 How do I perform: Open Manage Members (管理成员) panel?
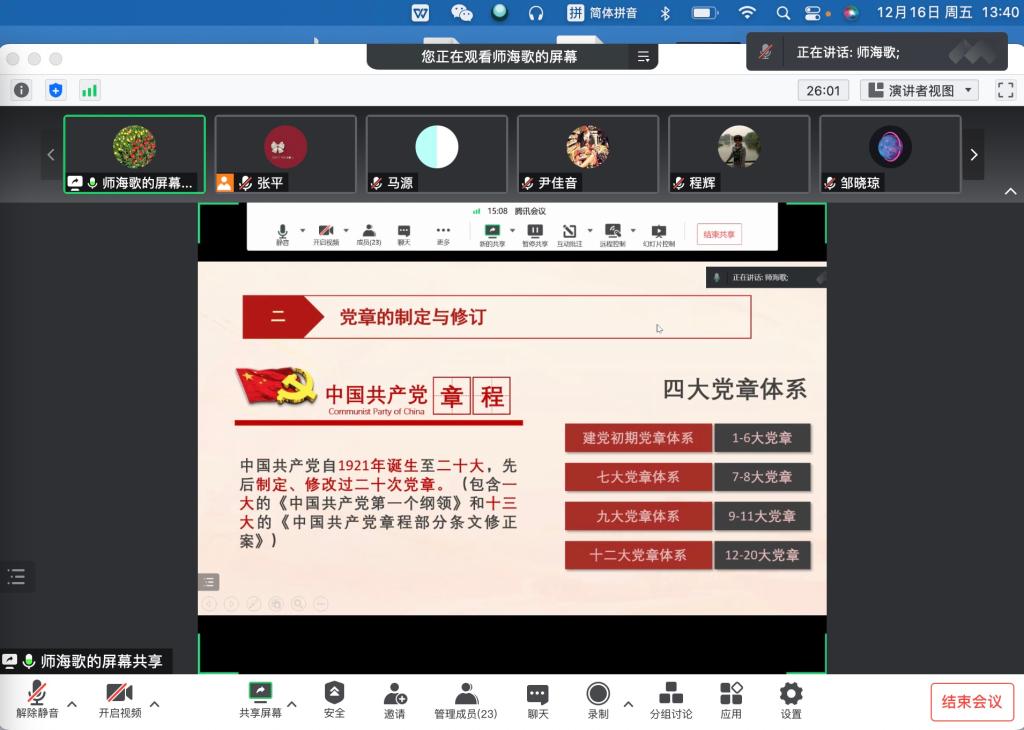465,699
